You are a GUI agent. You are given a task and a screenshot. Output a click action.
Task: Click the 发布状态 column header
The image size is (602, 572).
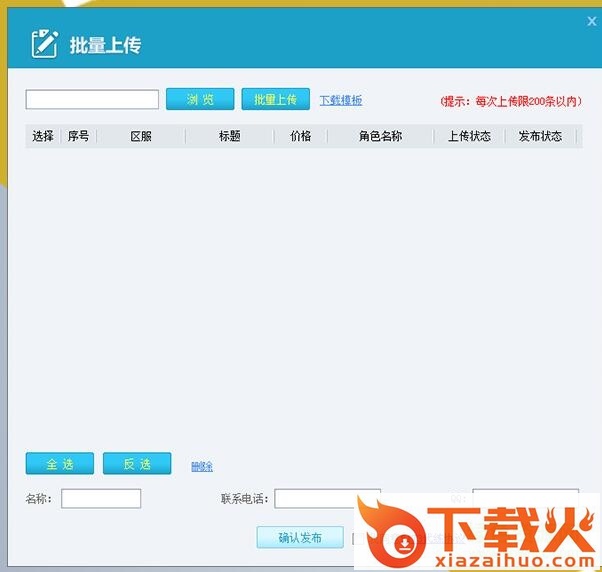pyautogui.click(x=540, y=136)
